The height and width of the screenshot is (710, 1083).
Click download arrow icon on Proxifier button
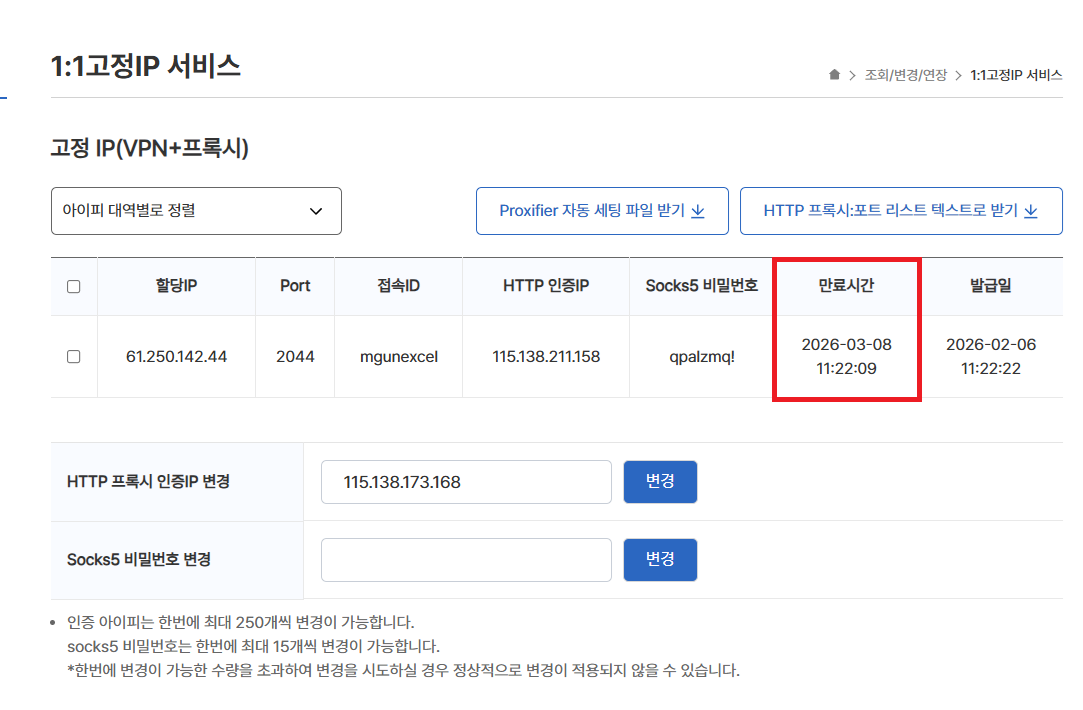(698, 211)
